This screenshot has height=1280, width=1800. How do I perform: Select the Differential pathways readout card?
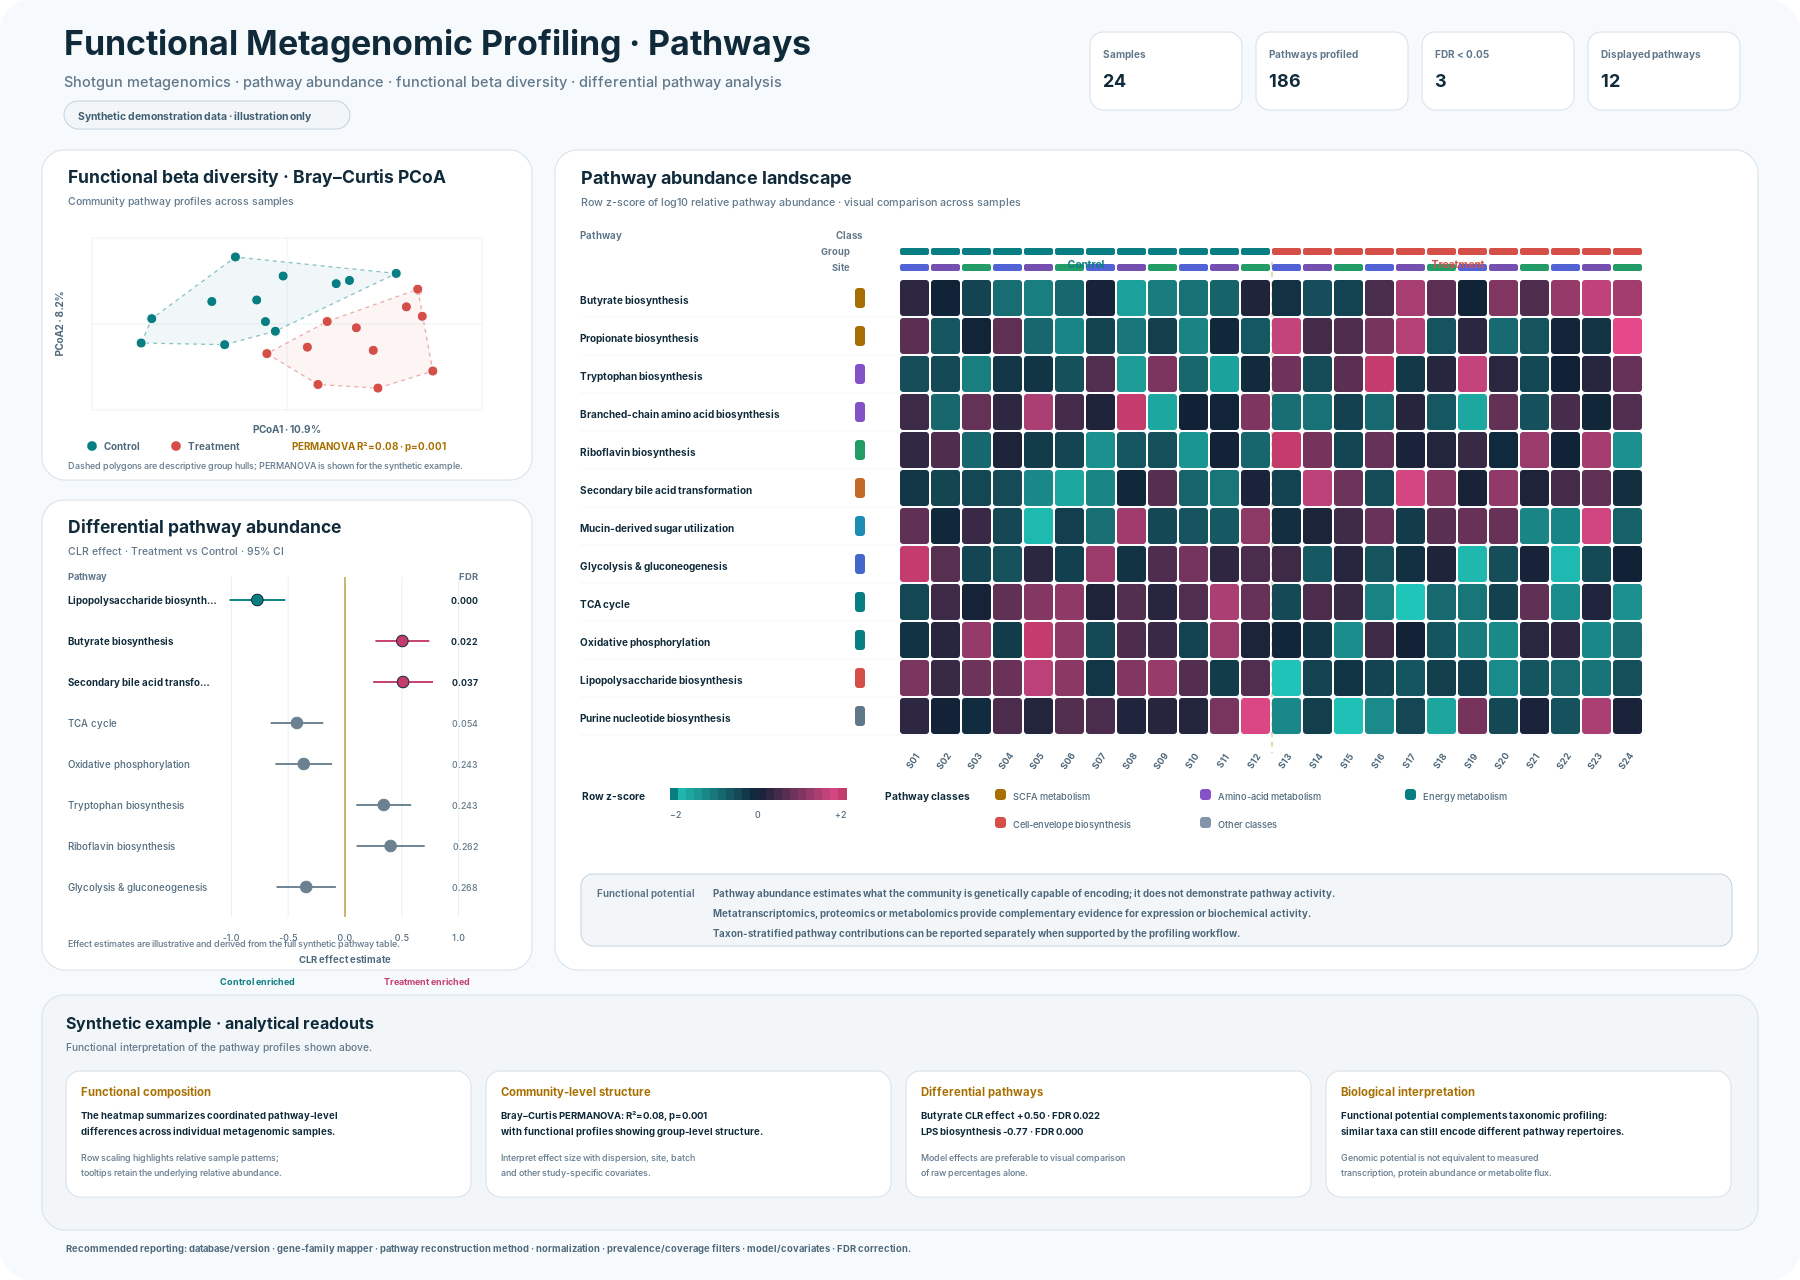[x=1108, y=1134]
